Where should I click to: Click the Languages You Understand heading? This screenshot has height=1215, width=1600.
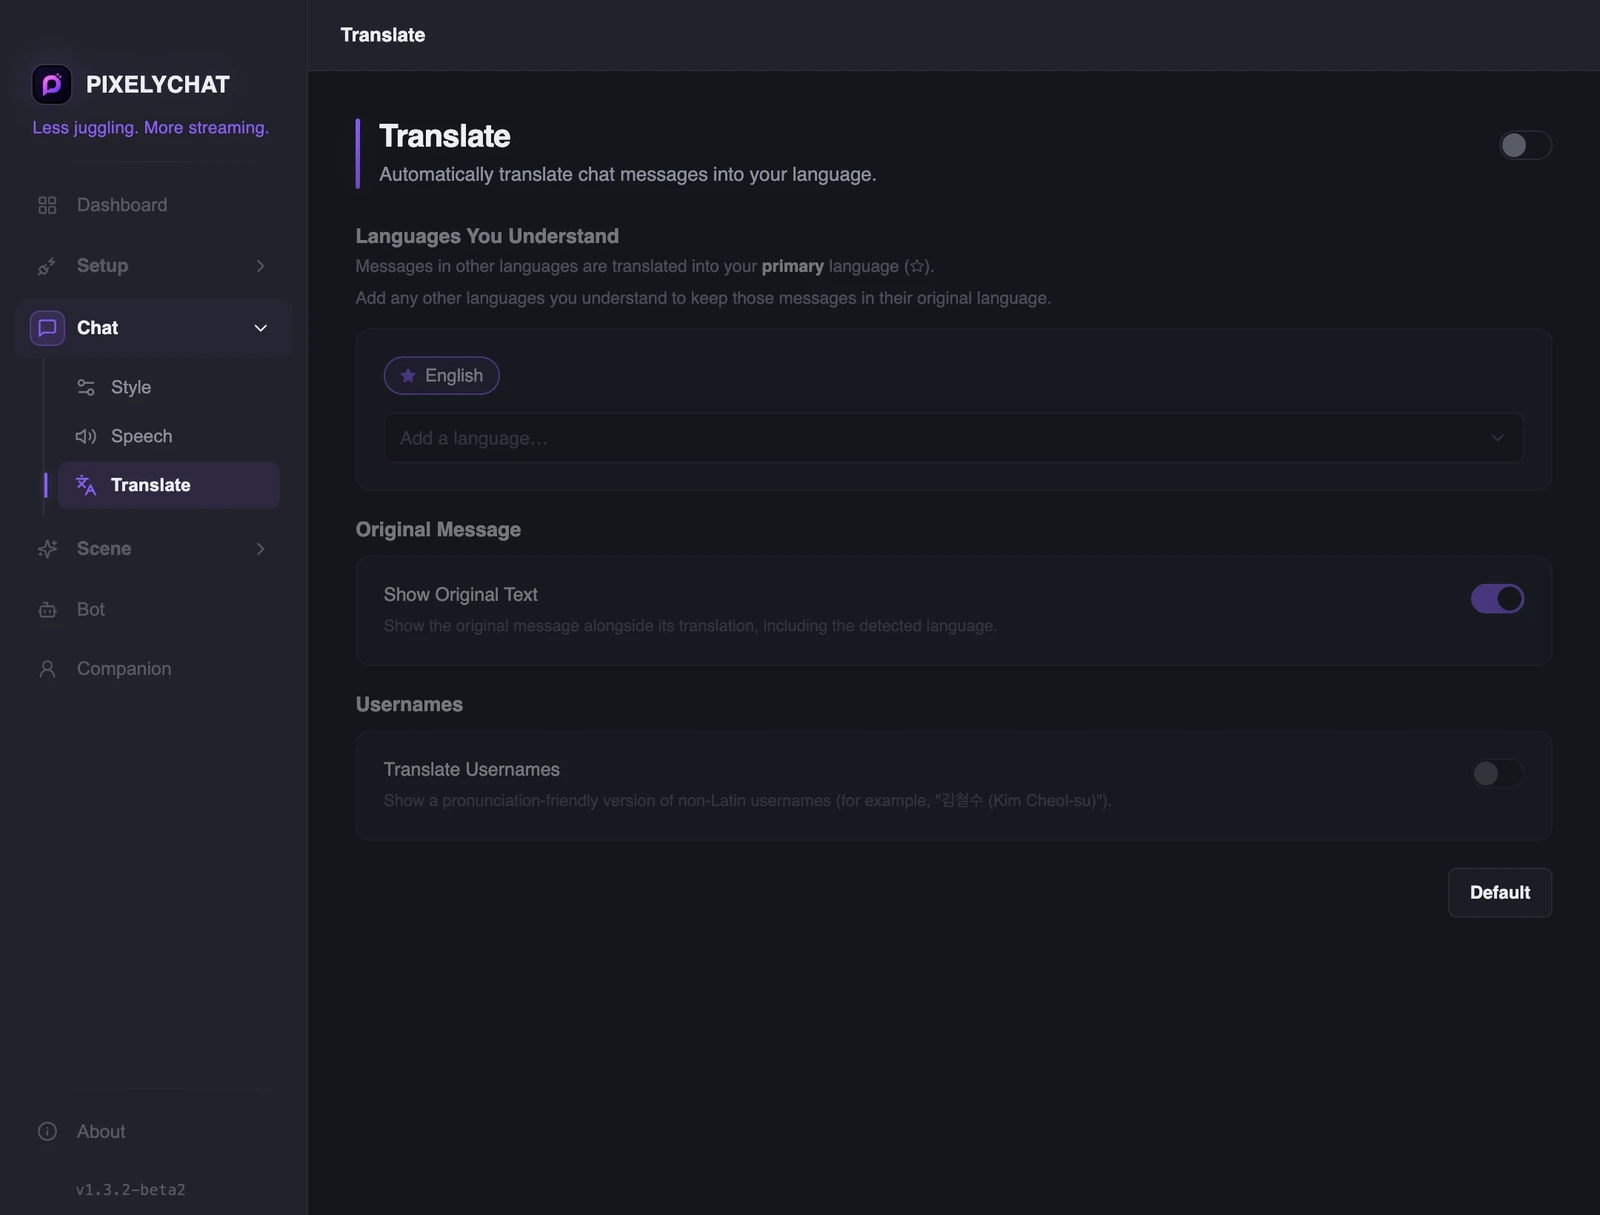[x=487, y=236]
